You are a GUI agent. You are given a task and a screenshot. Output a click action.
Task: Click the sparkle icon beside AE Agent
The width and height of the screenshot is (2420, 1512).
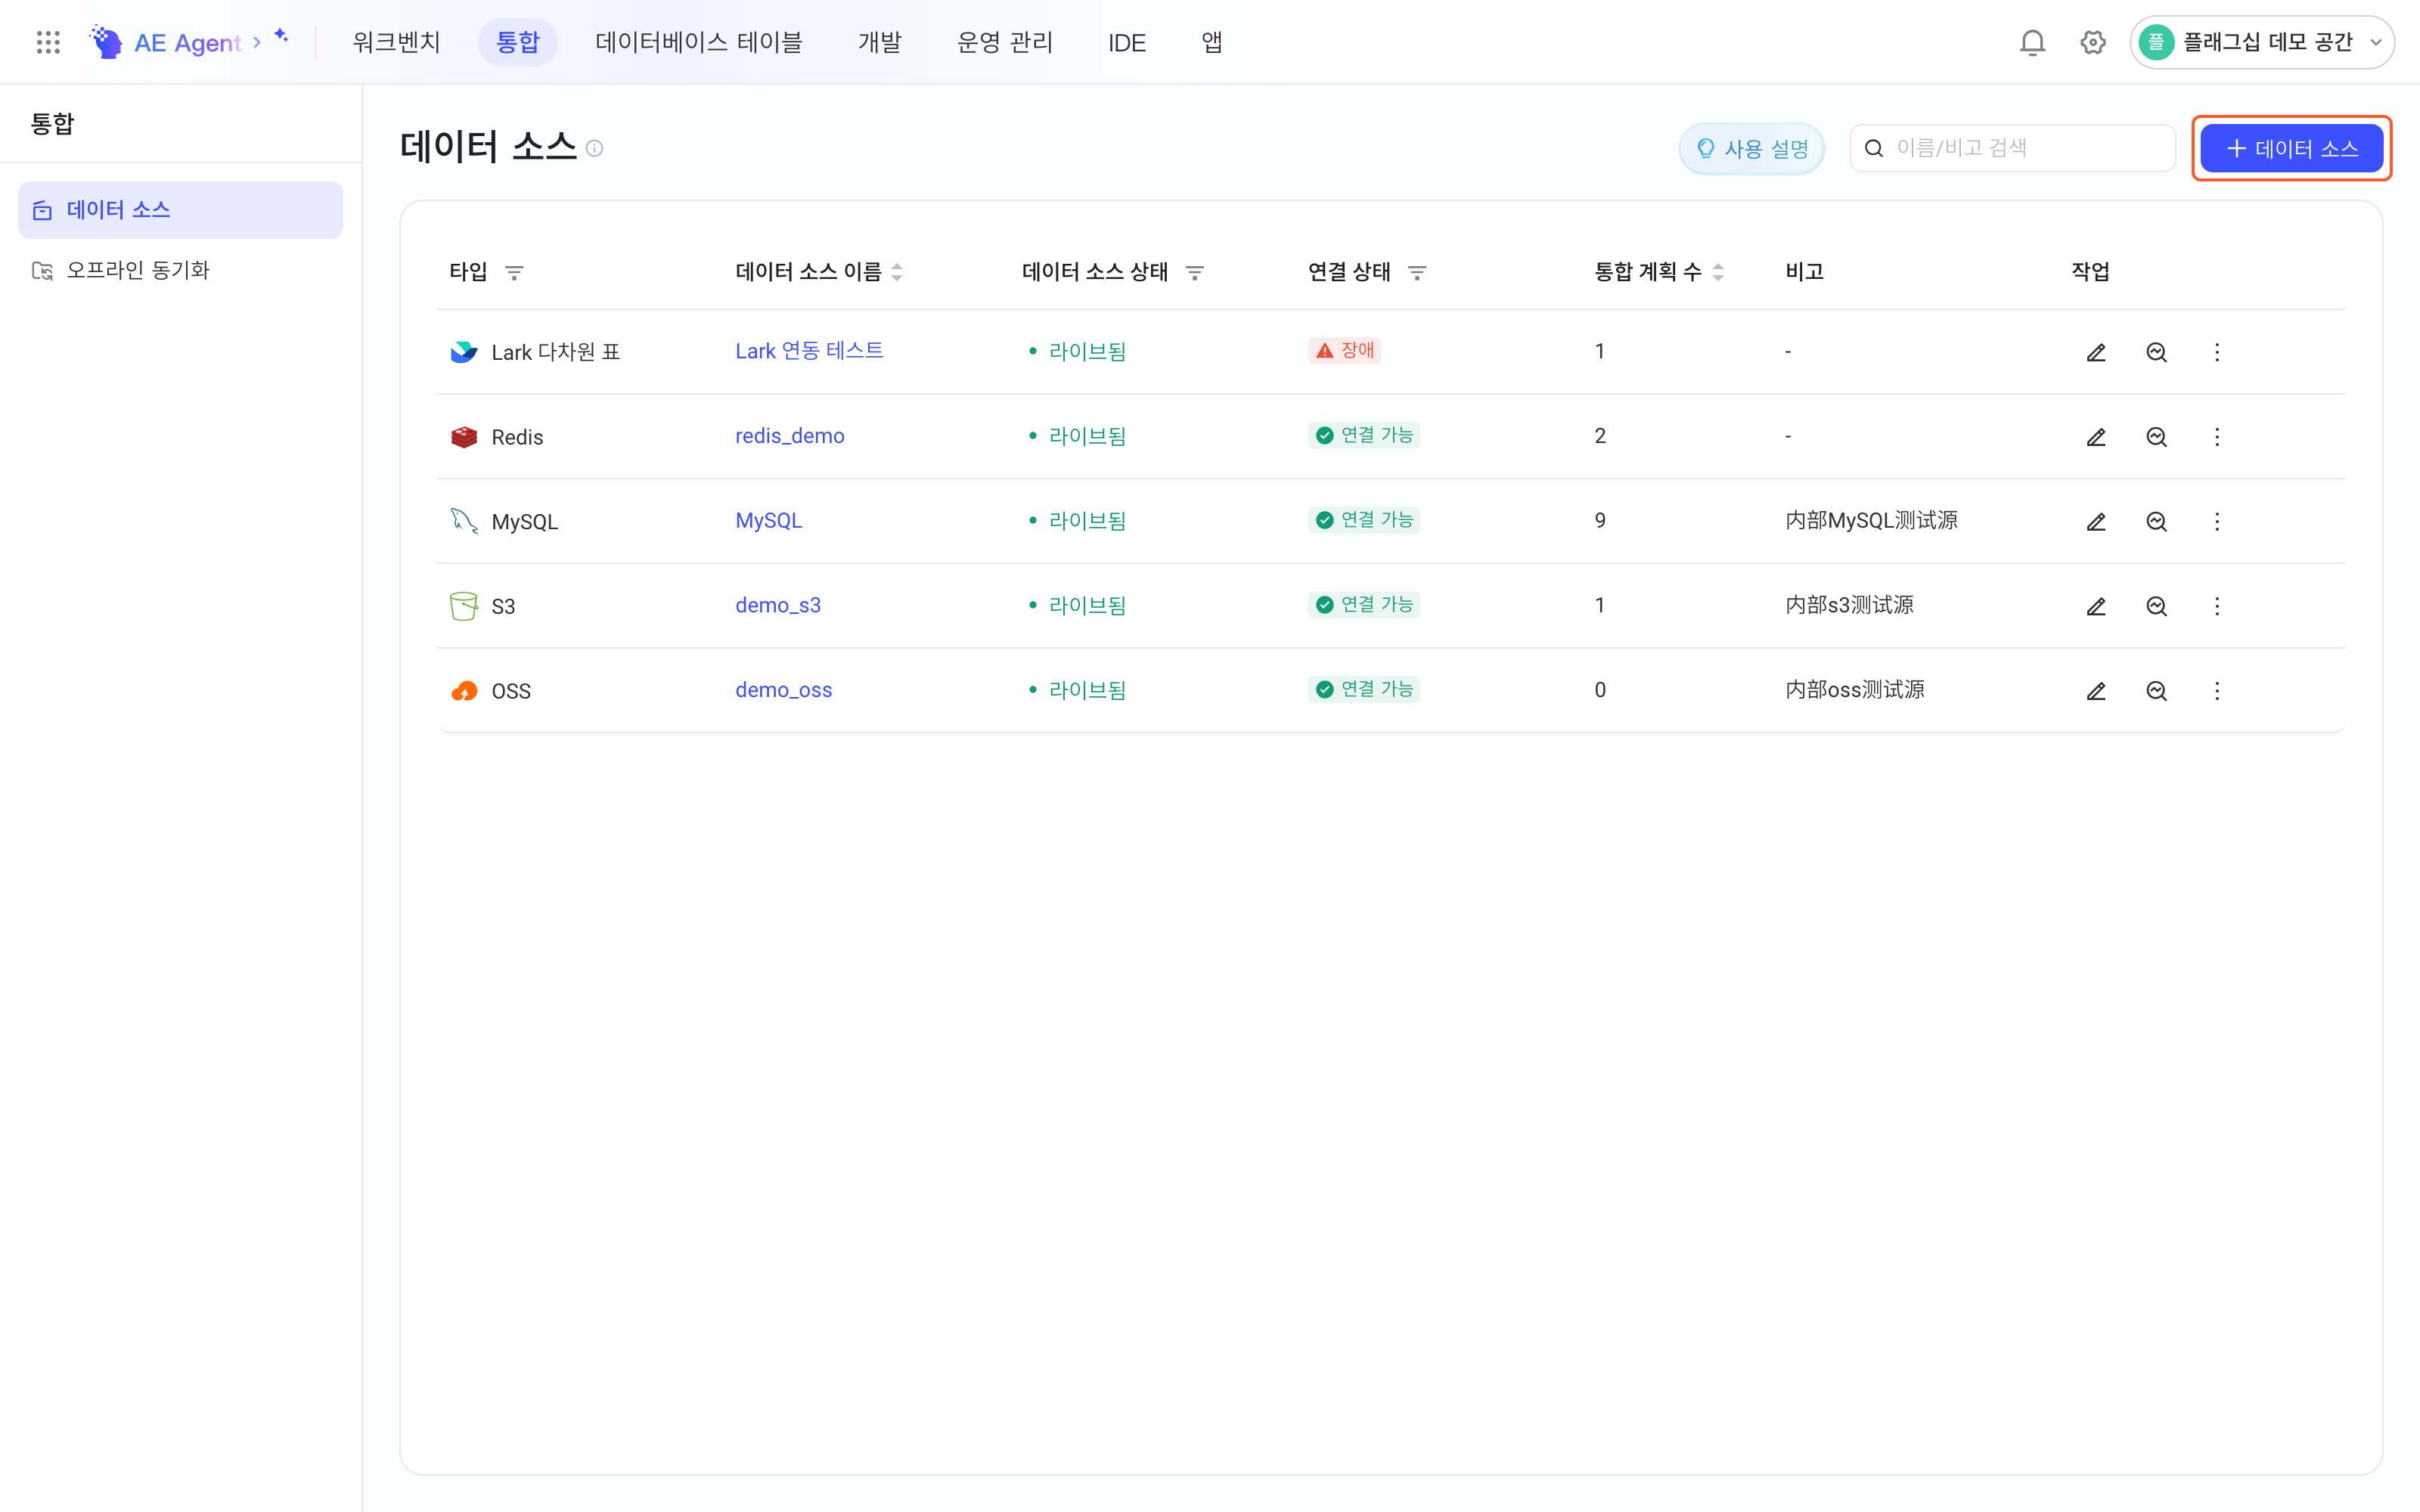pyautogui.click(x=282, y=36)
